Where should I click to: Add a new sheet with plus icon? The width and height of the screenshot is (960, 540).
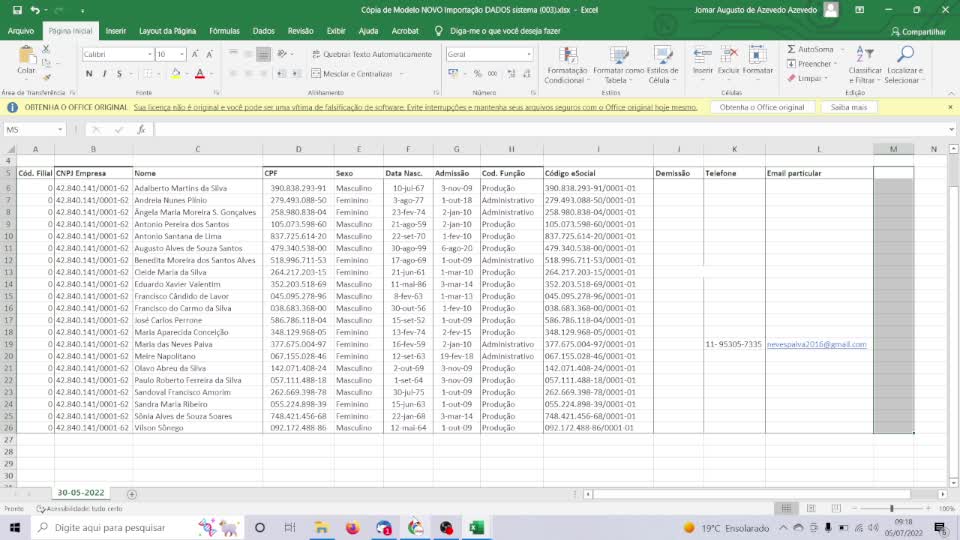(x=132, y=494)
